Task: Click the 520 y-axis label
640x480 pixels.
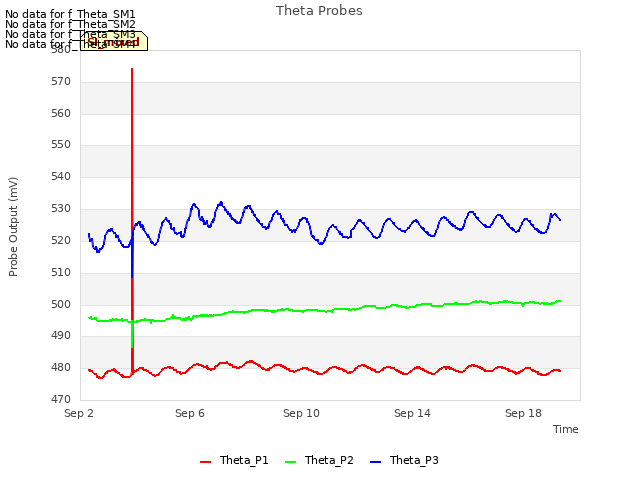Action: 61,240
